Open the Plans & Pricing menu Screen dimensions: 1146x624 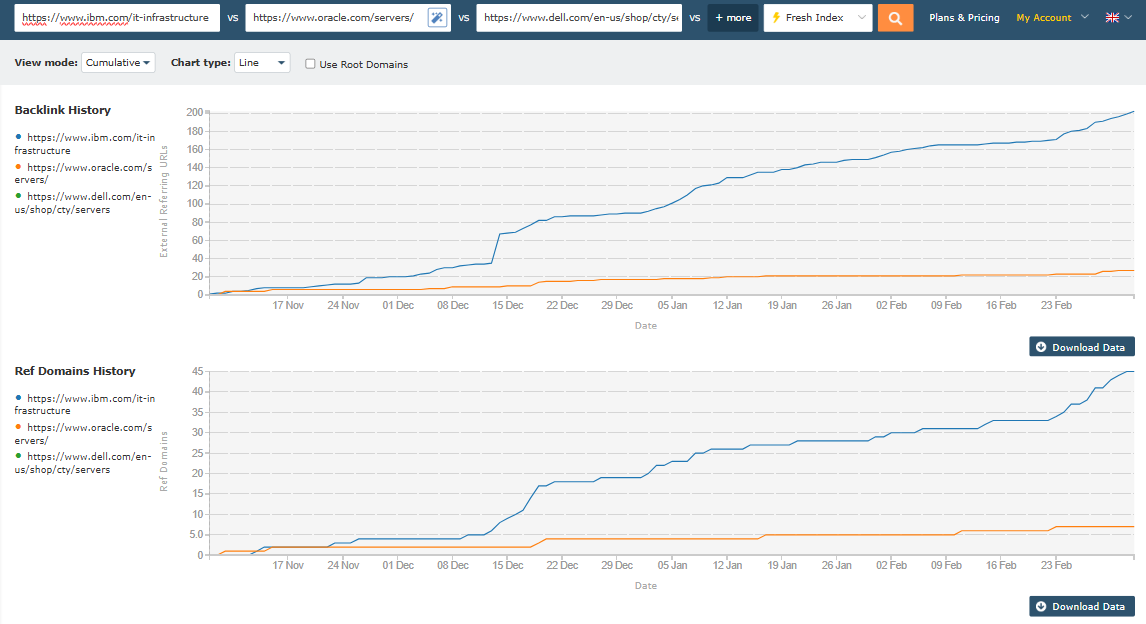(x=964, y=17)
